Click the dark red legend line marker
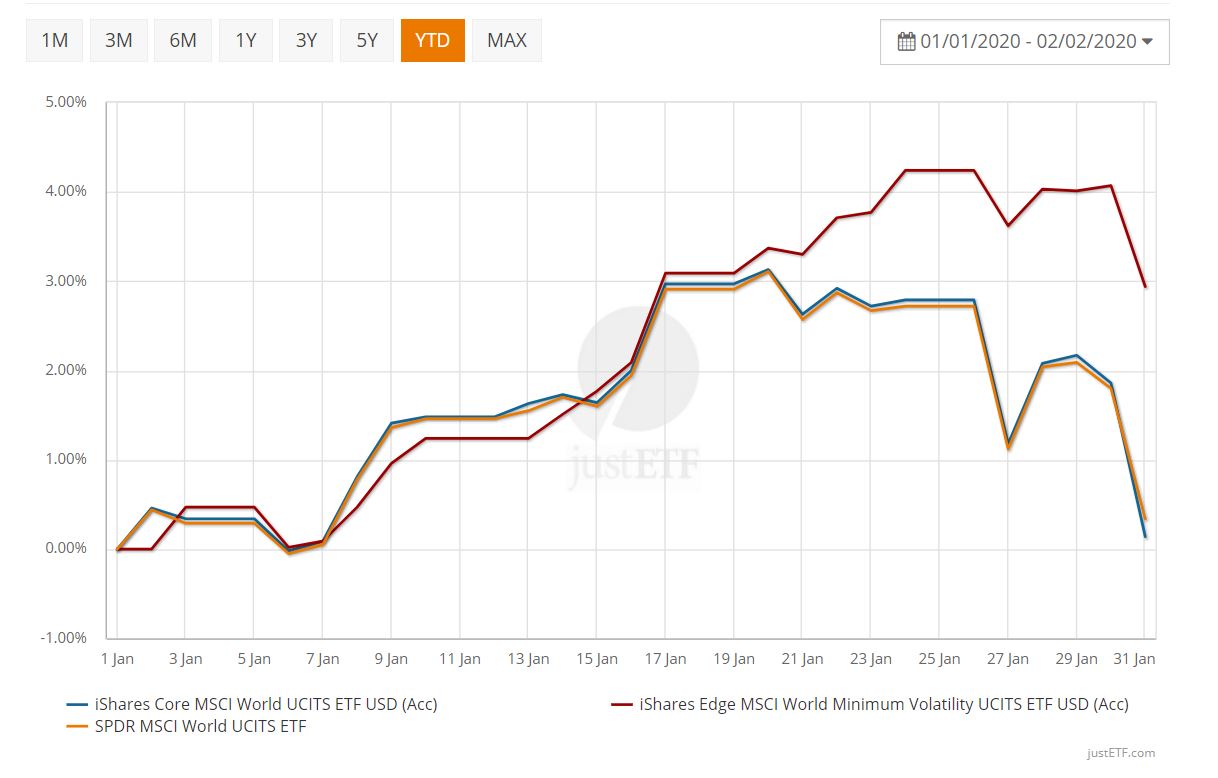1218x778 pixels. (622, 705)
